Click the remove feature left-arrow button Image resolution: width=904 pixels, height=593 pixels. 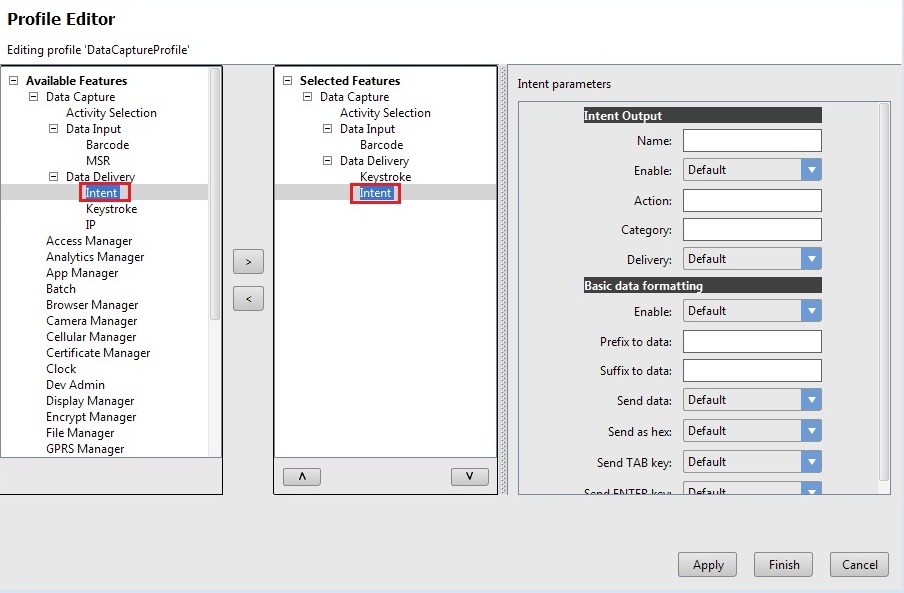click(x=248, y=298)
